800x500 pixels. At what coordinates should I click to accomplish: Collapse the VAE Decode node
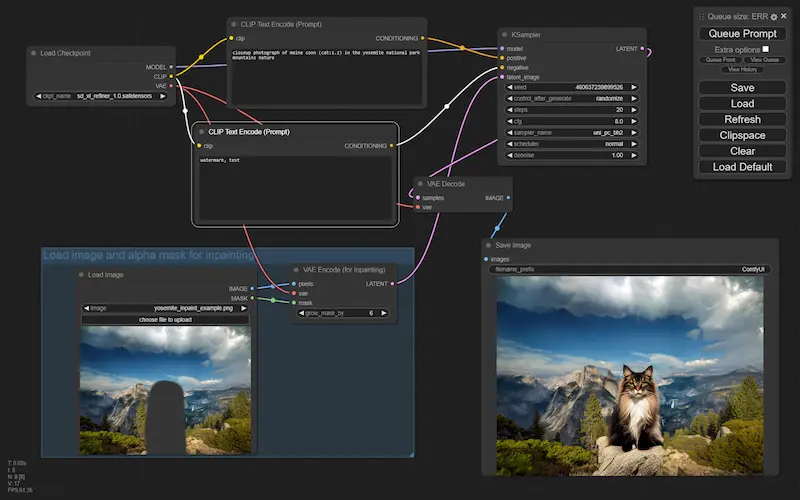point(420,184)
